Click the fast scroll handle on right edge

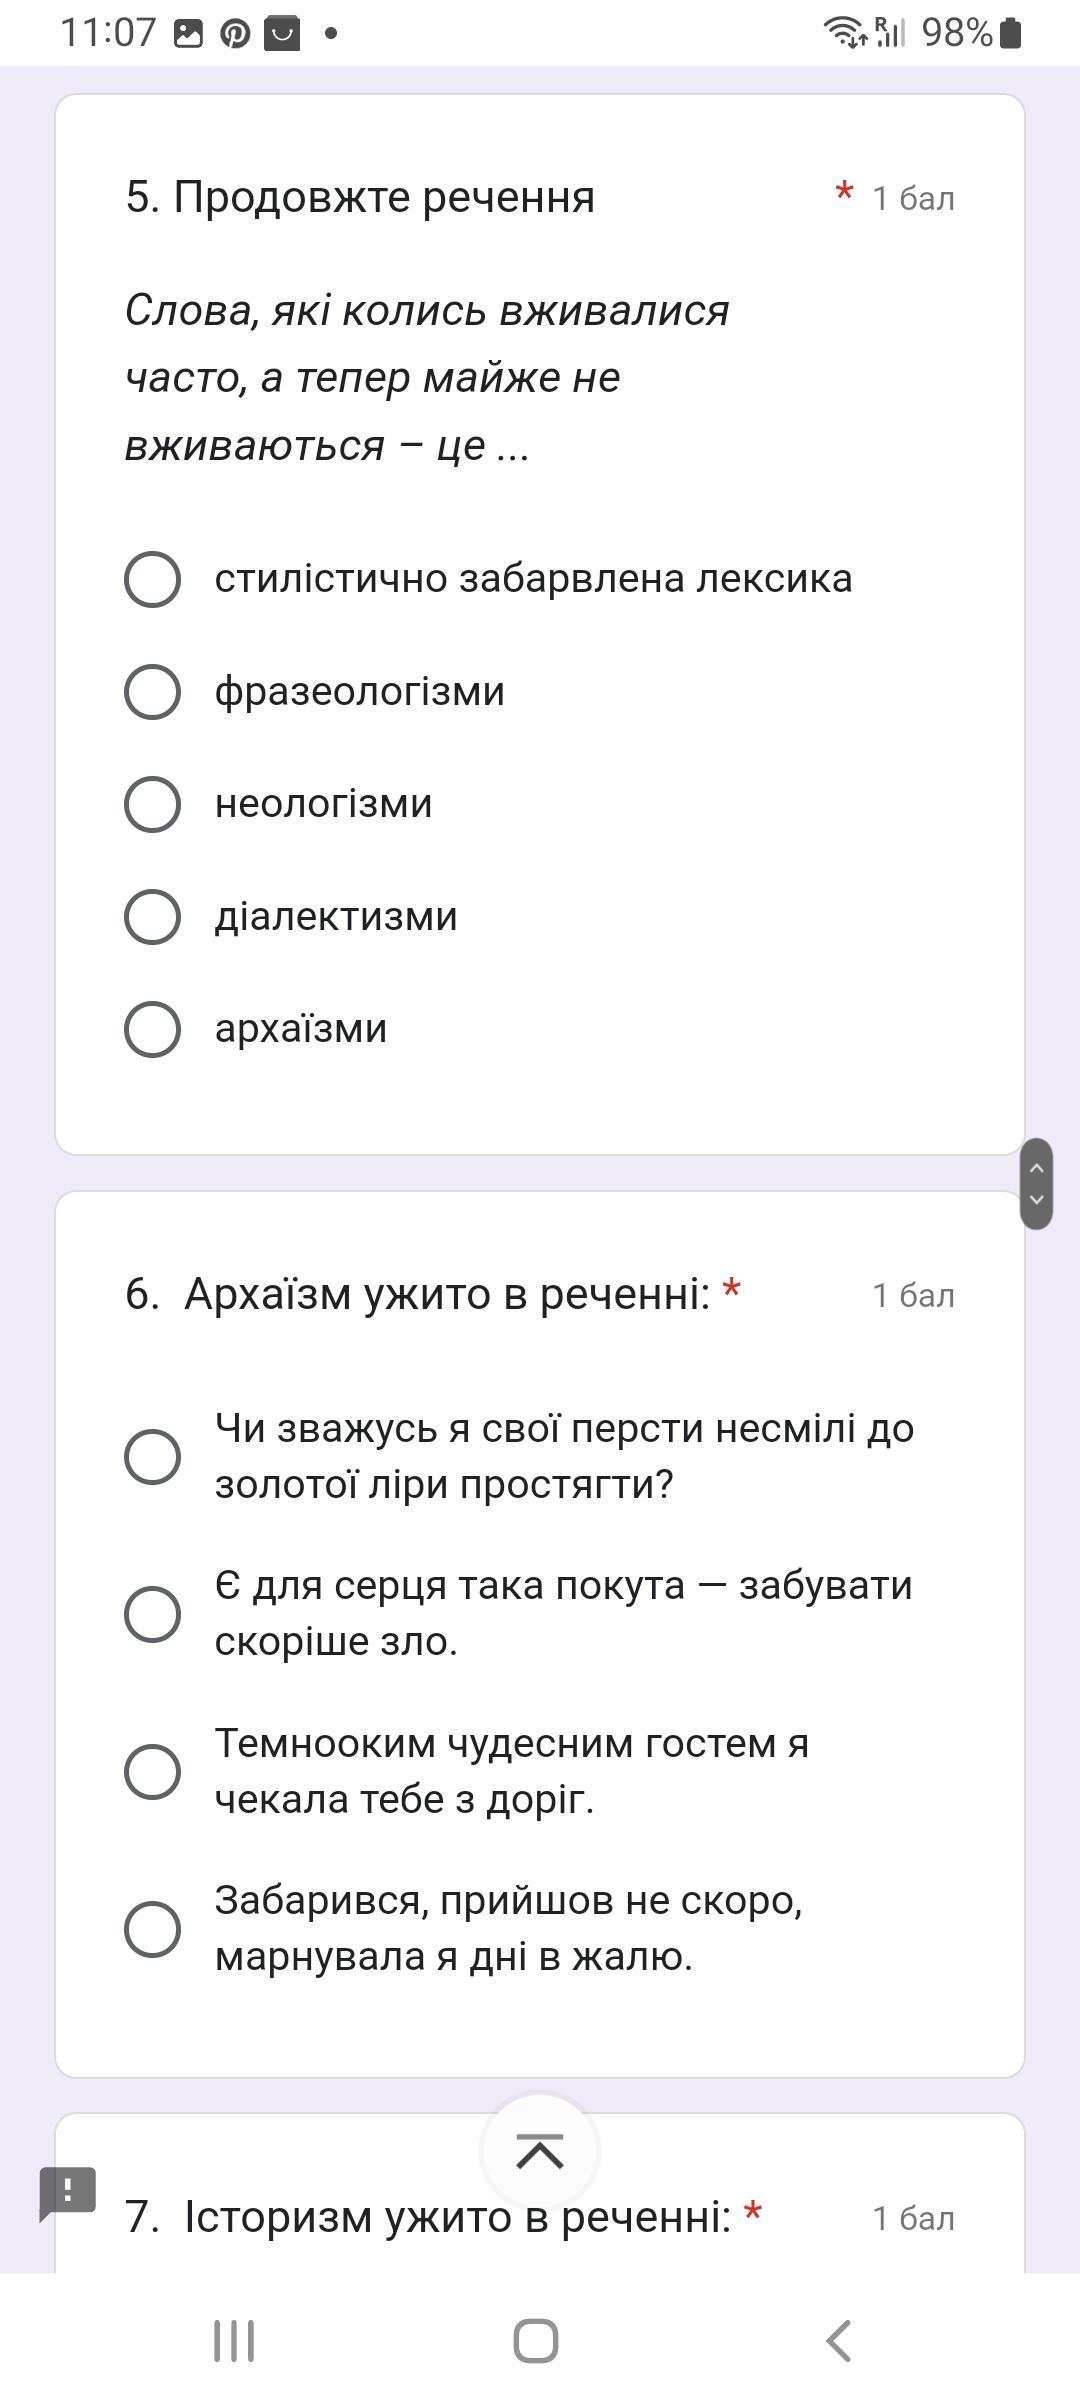(x=1037, y=1183)
